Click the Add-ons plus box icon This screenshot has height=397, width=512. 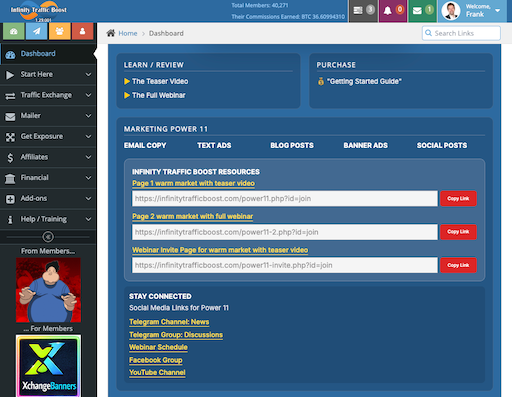pyautogui.click(x=10, y=199)
